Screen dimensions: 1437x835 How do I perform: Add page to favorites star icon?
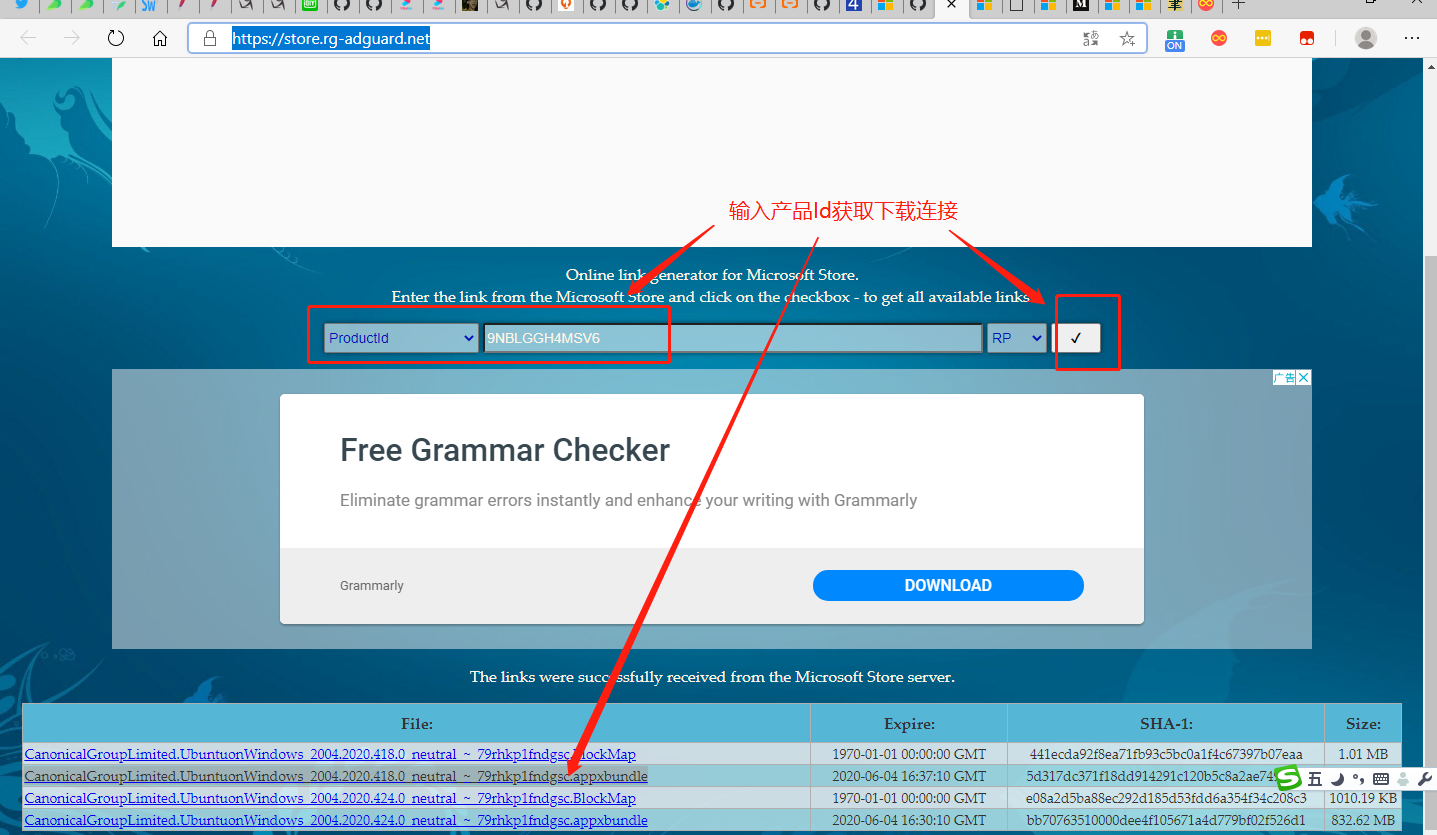[1127, 38]
